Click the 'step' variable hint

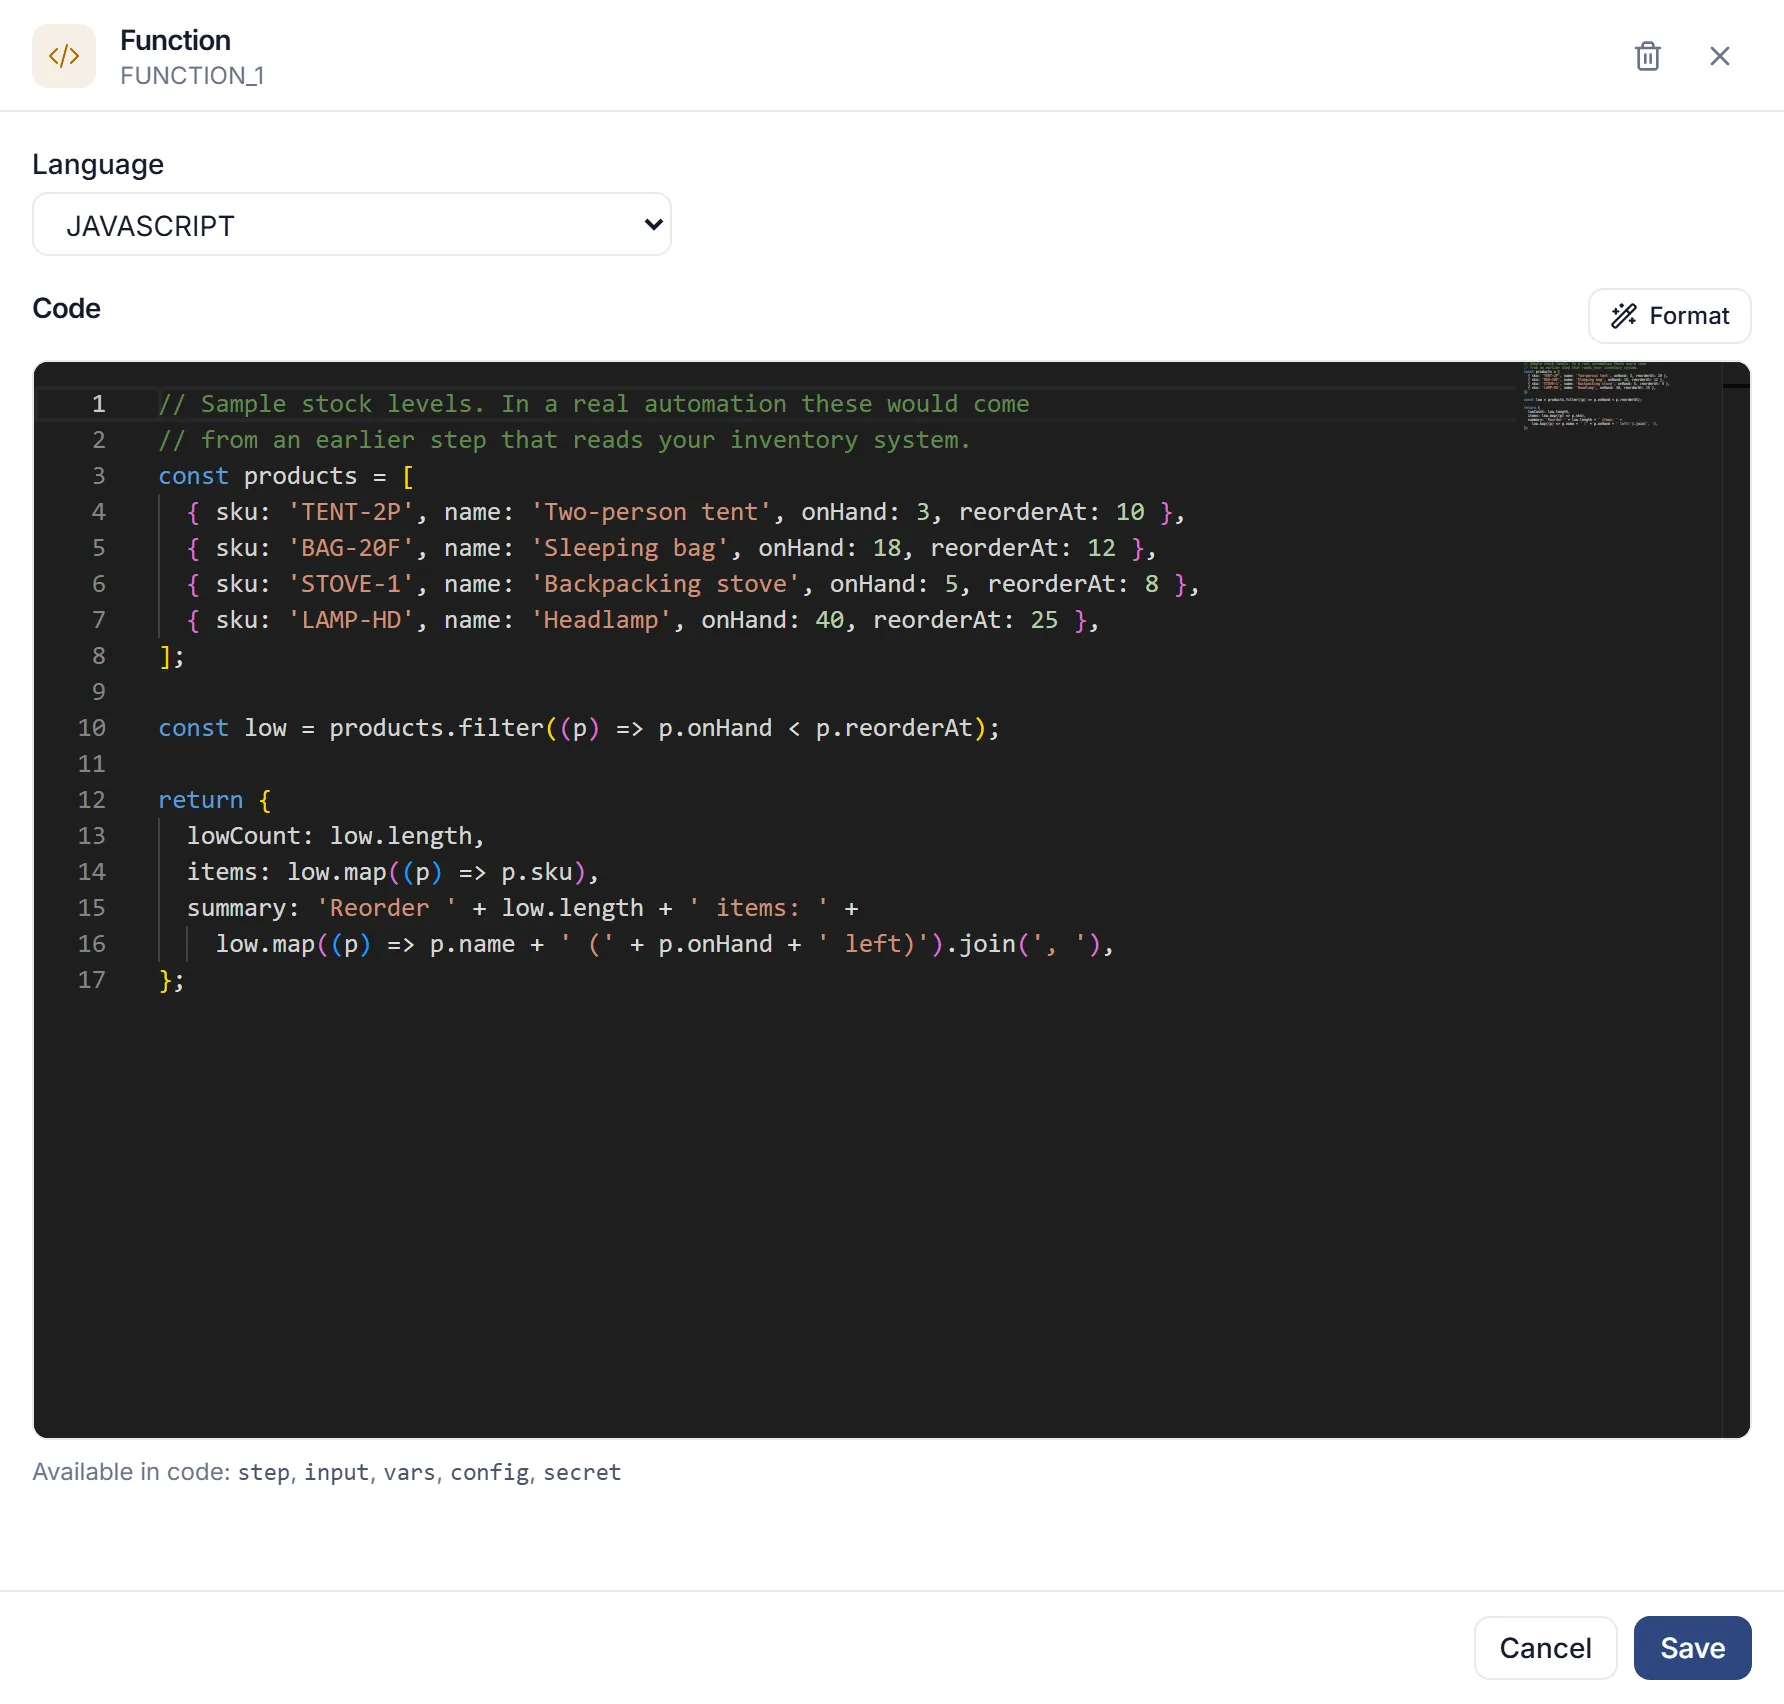pos(263,1472)
